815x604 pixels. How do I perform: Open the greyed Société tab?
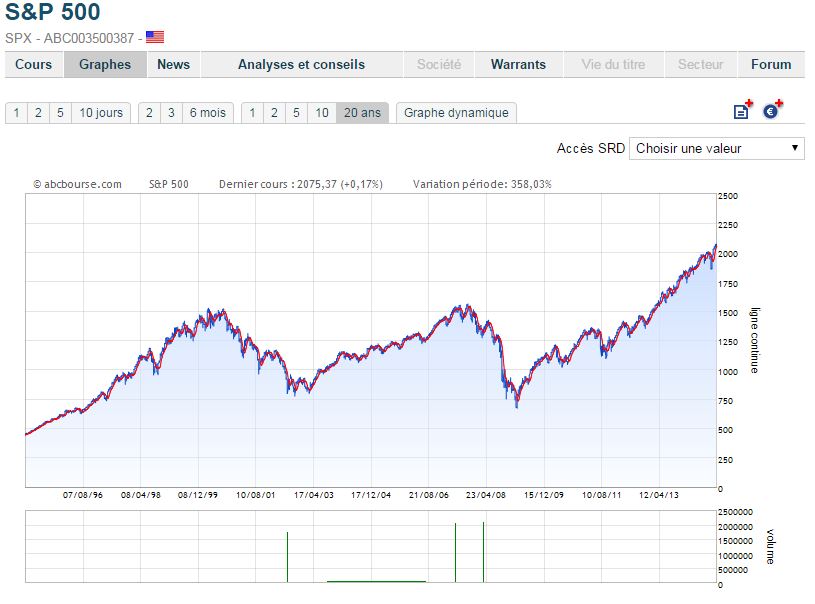pyautogui.click(x=439, y=64)
